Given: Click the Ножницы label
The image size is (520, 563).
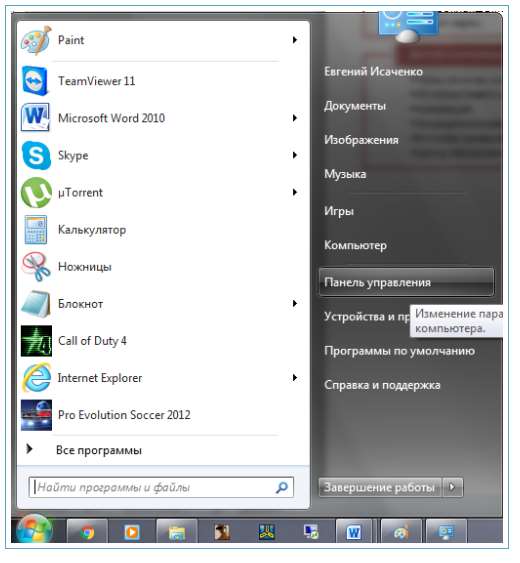Looking at the screenshot, I should click(85, 267).
